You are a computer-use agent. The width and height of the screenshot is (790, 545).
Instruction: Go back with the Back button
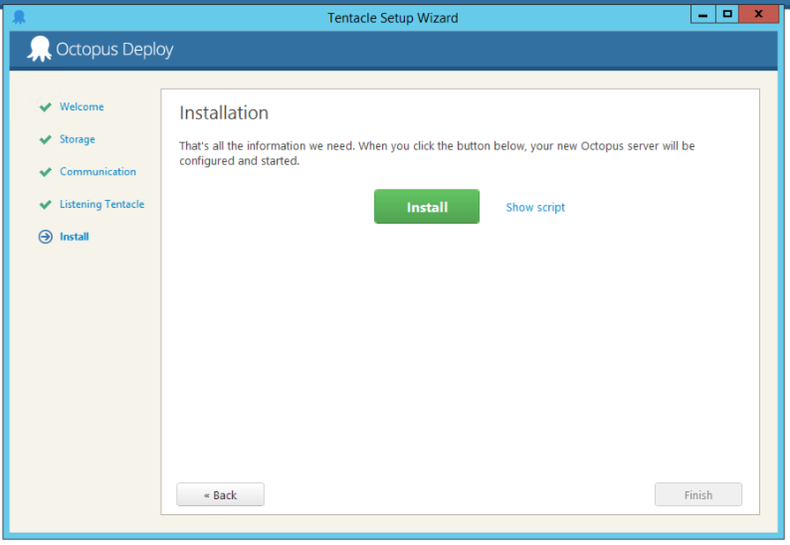point(220,495)
